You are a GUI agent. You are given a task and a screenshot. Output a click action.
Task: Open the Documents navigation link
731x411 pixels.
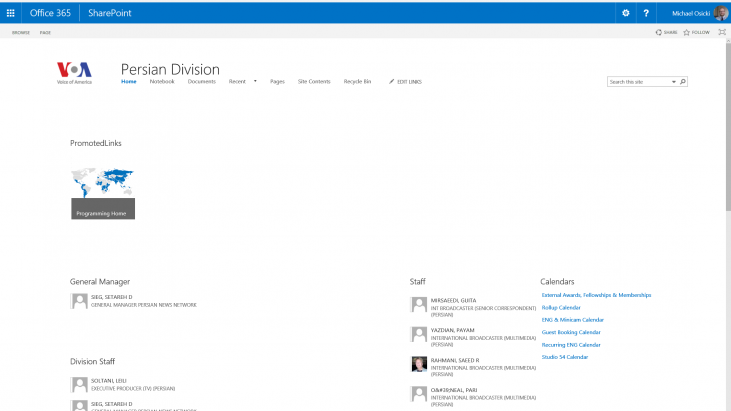click(201, 82)
